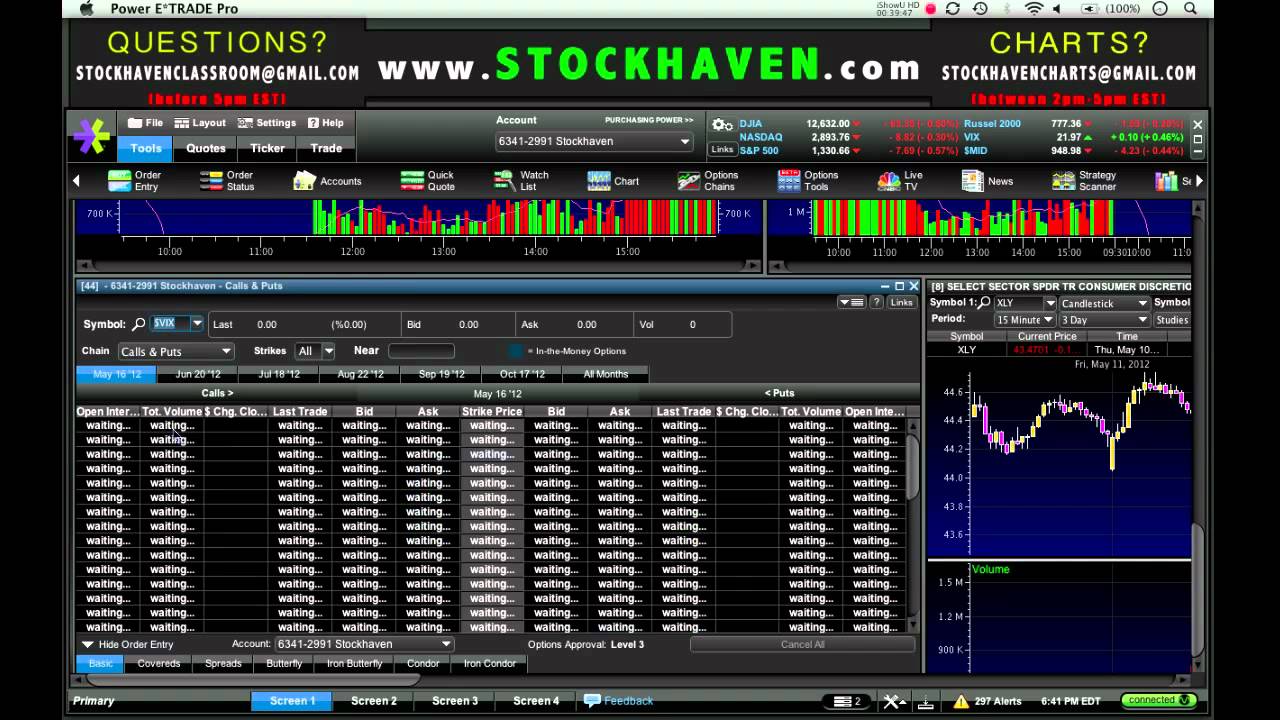
Task: Open the 3 Day range dropdown
Action: pyautogui.click(x=1104, y=320)
